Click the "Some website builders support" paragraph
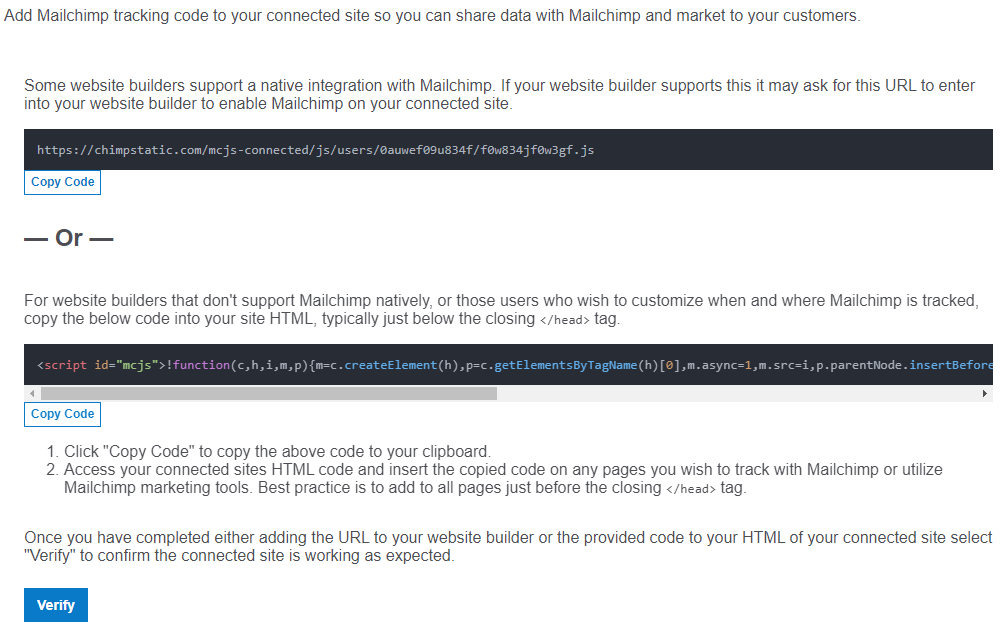 click(500, 94)
